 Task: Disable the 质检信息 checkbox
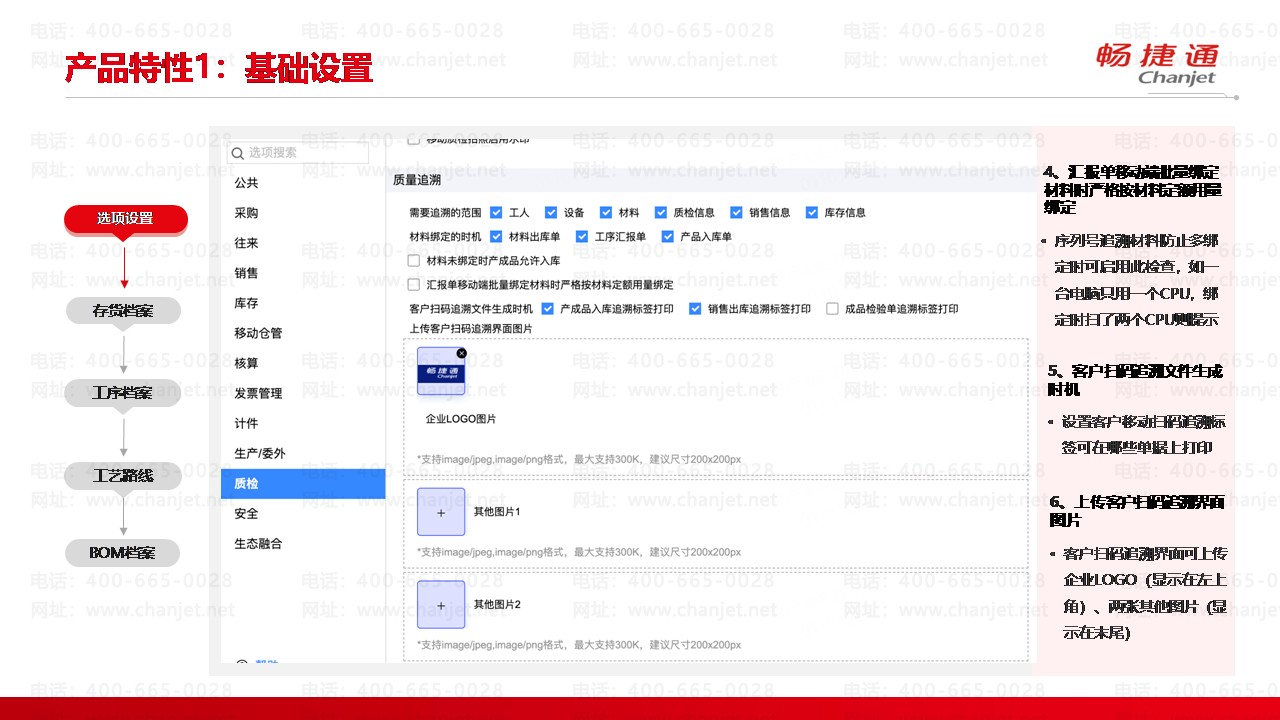point(661,212)
